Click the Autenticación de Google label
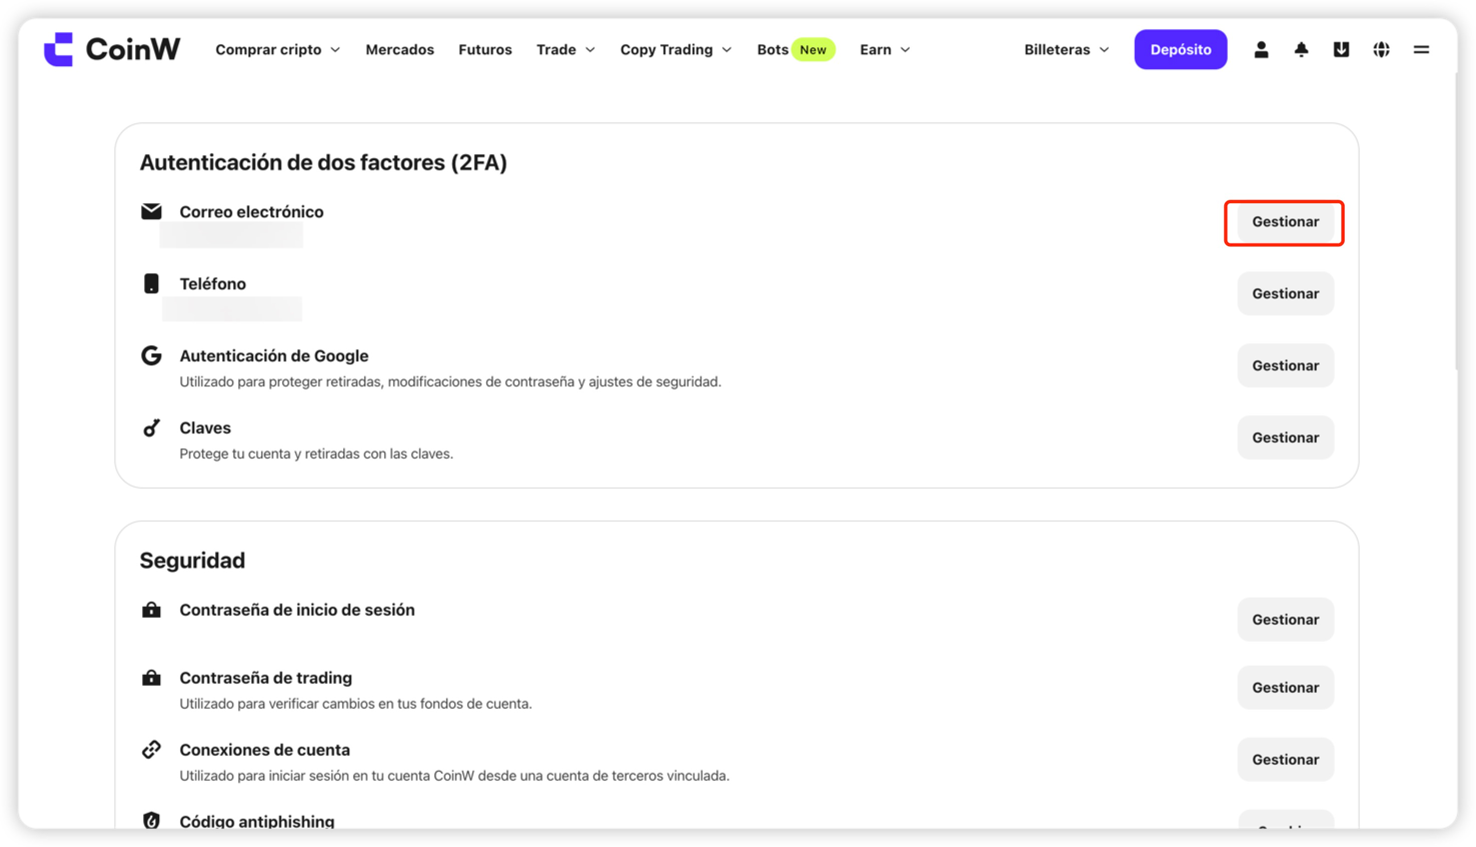 click(274, 355)
